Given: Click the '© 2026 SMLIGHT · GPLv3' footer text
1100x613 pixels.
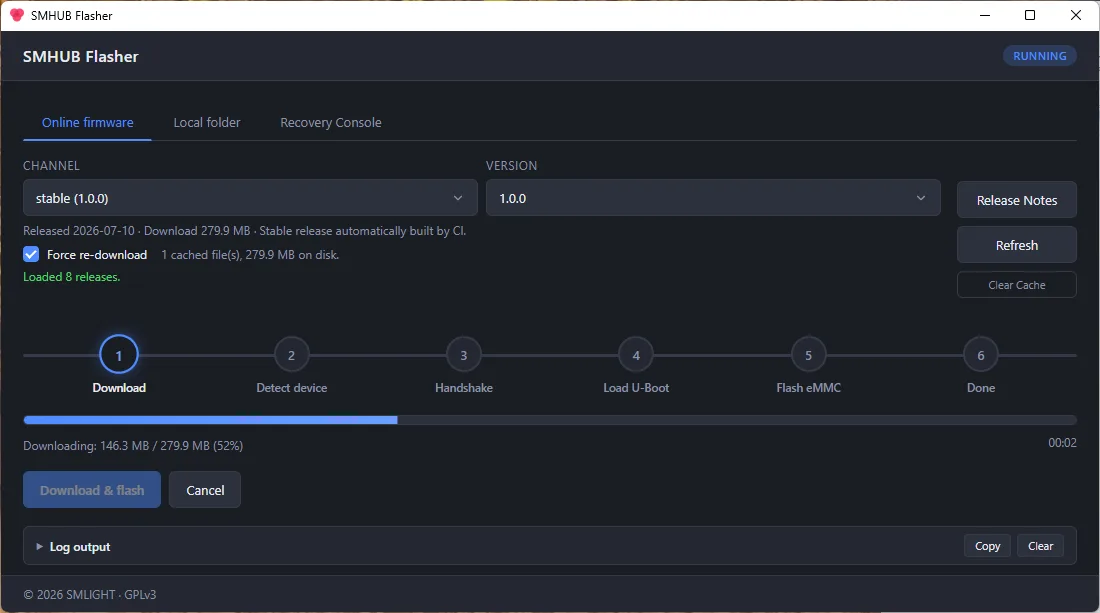Looking at the screenshot, I should (x=90, y=594).
